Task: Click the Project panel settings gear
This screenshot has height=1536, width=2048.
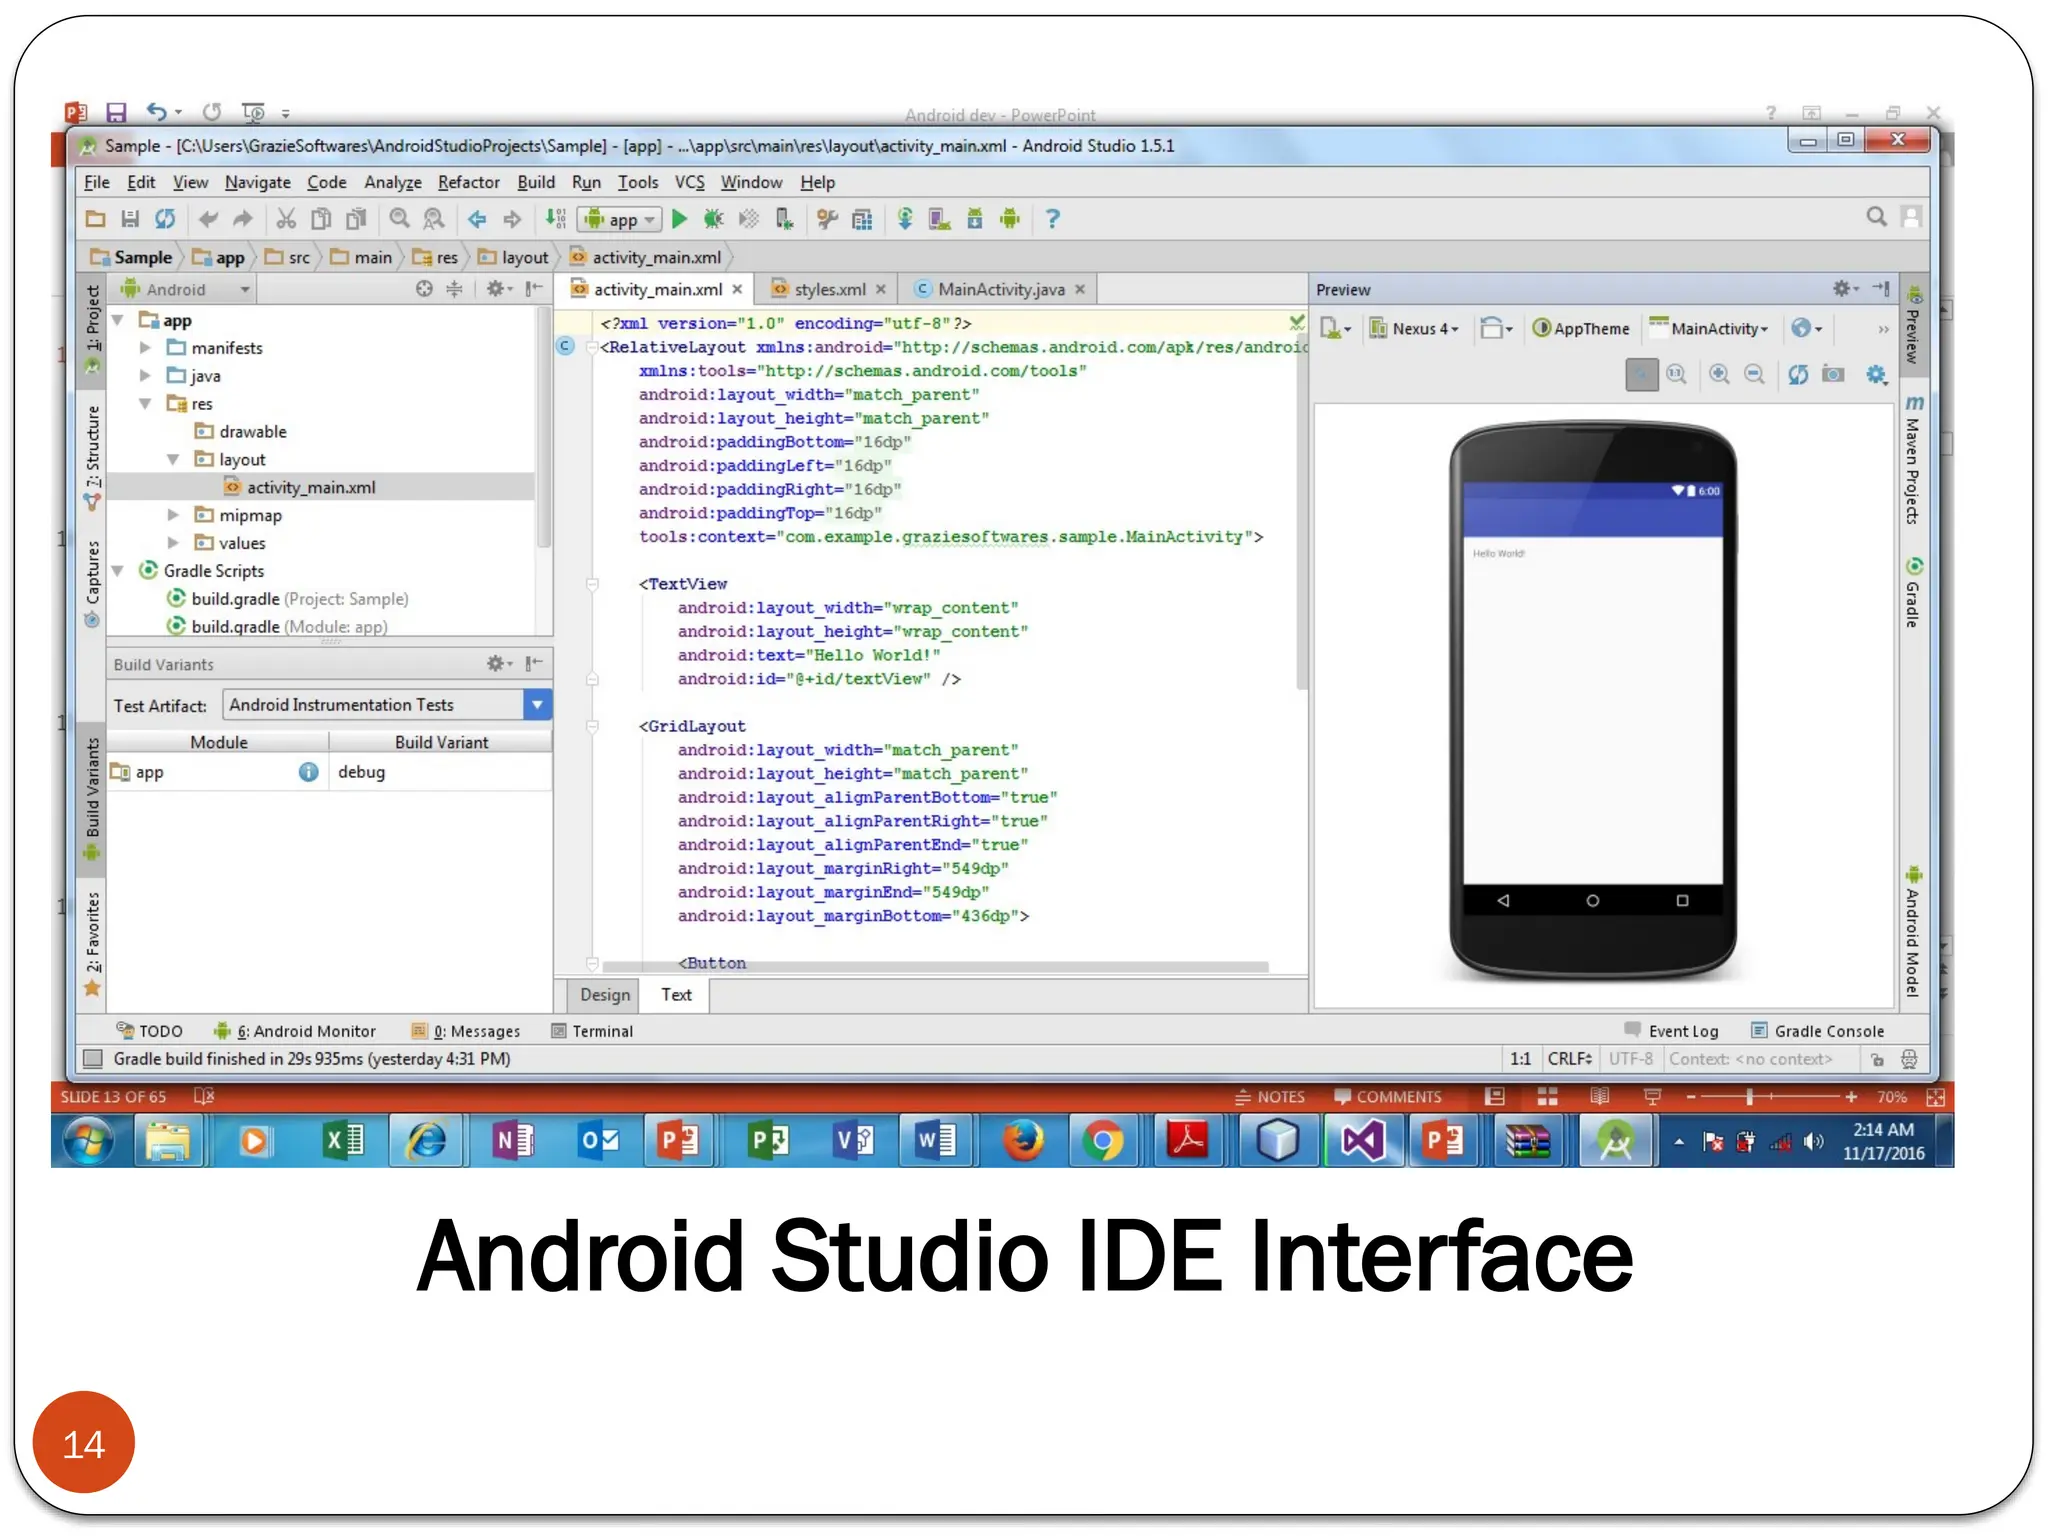Action: (x=497, y=289)
